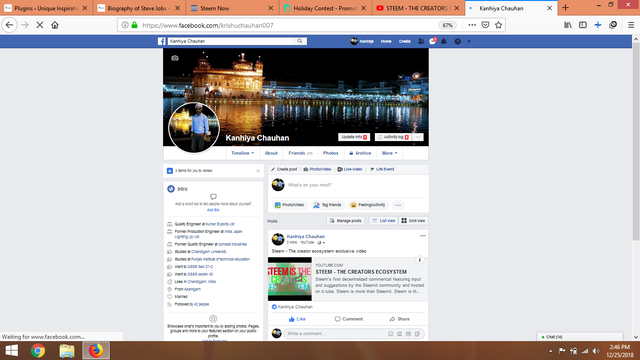Open the STEEM - THE CREATORS ECOSYSTEM link title

coord(361,272)
